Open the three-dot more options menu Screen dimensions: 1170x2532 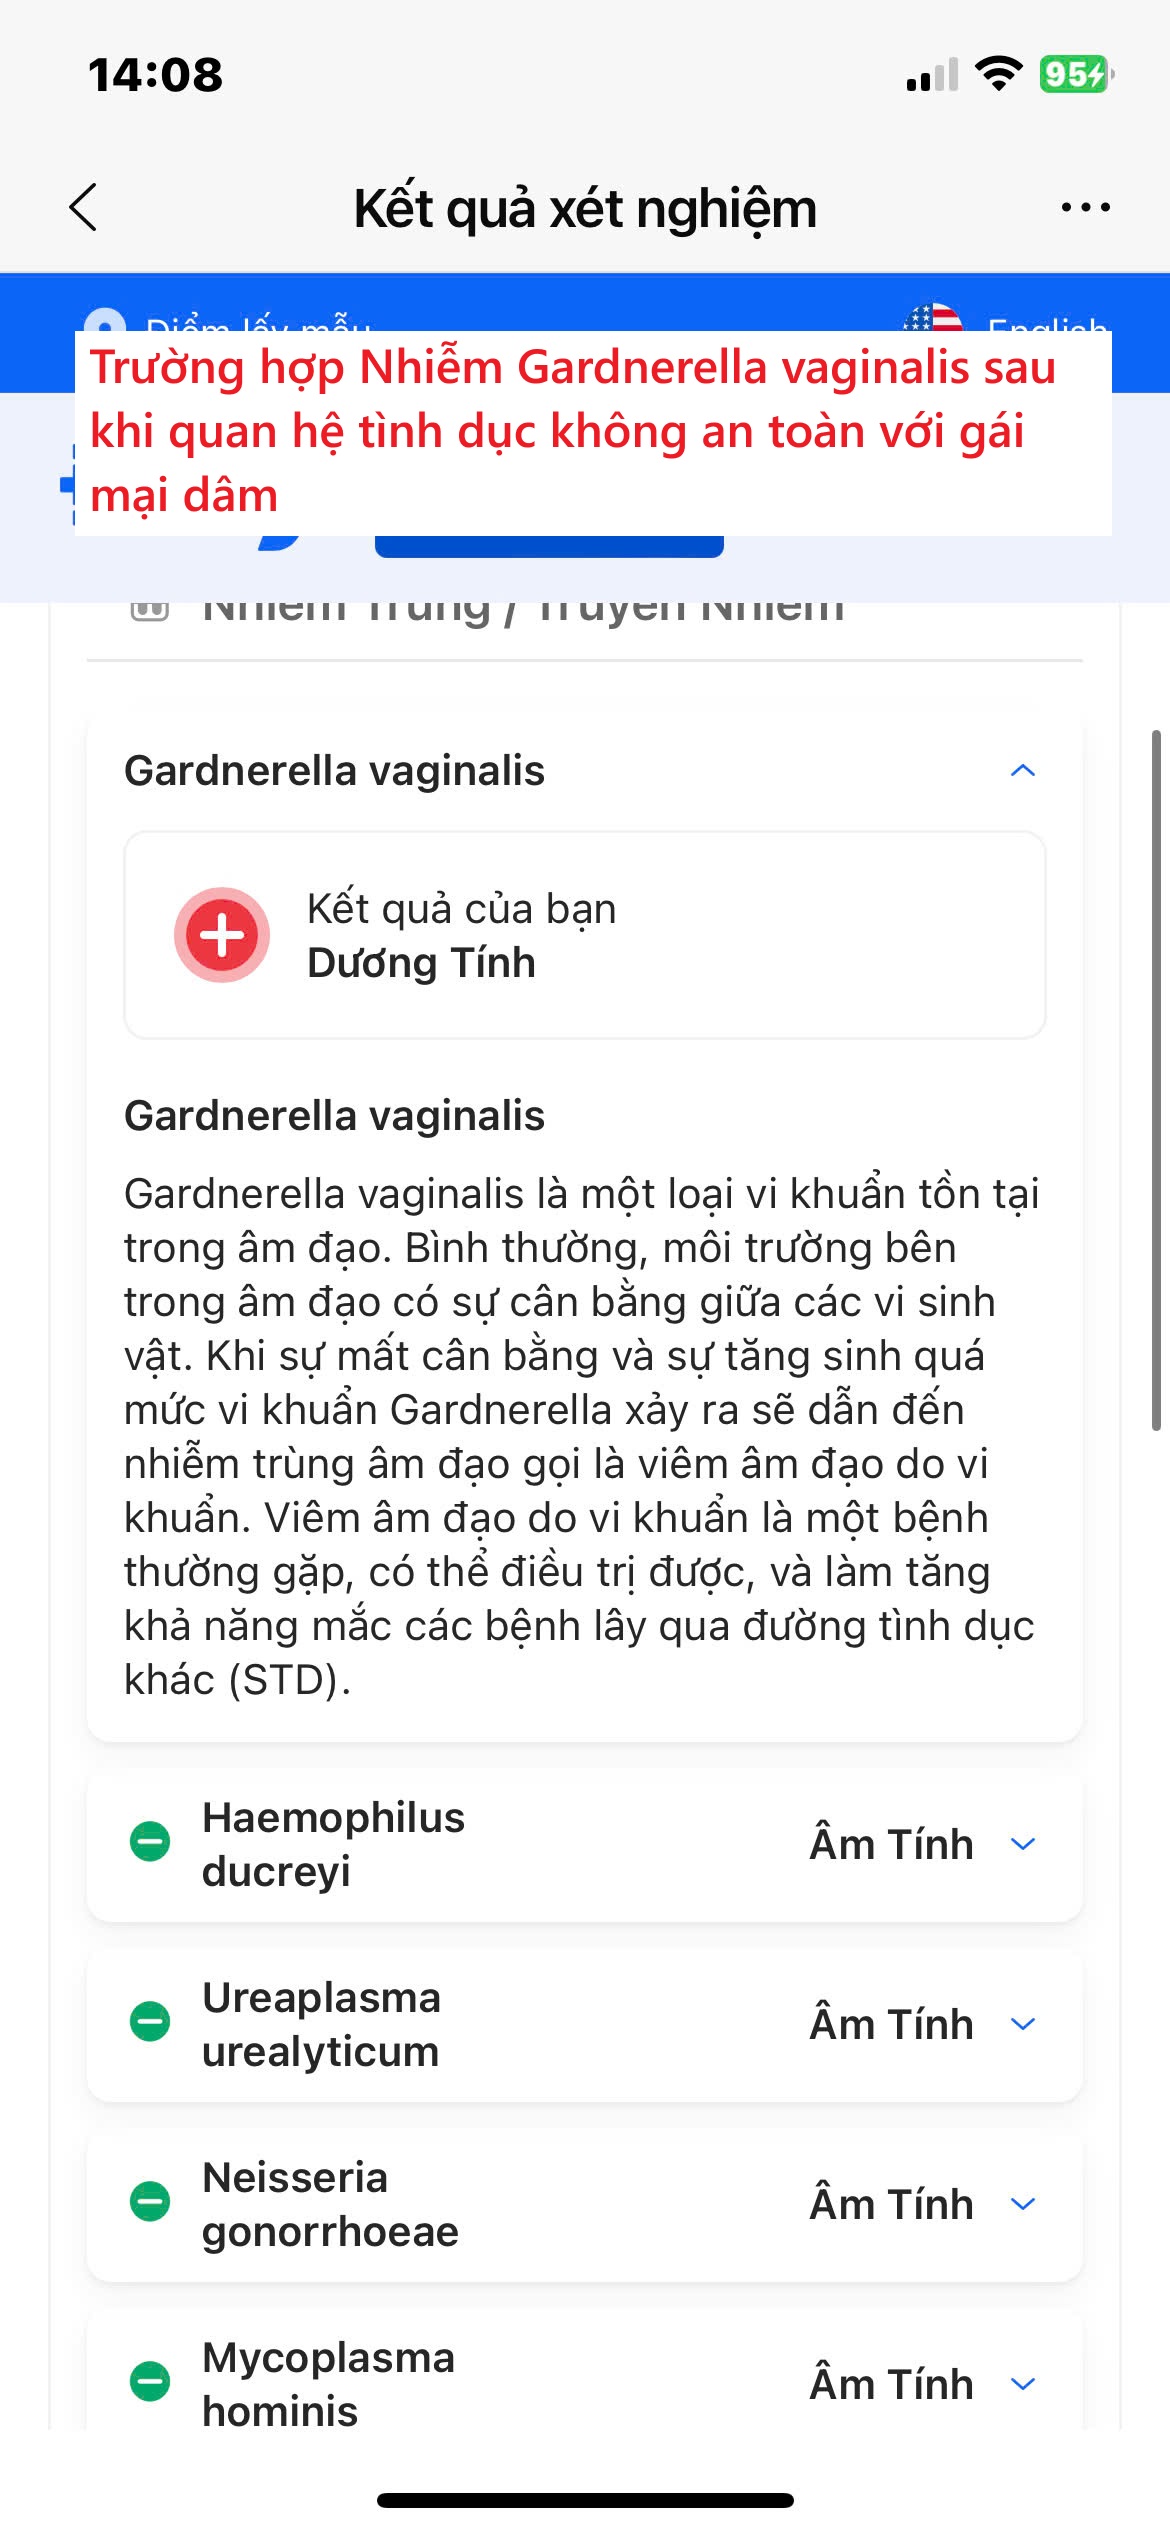coord(1085,208)
